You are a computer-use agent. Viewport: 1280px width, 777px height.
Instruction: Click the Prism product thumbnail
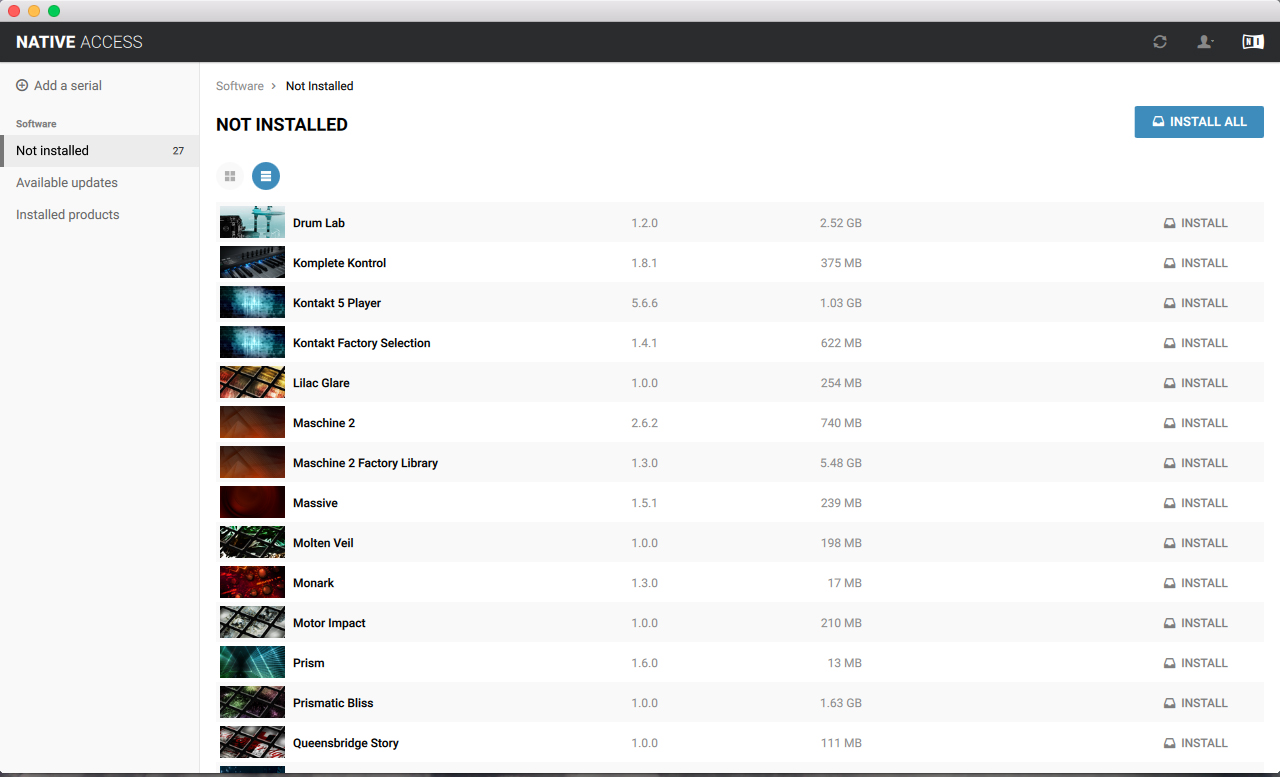pyautogui.click(x=252, y=663)
